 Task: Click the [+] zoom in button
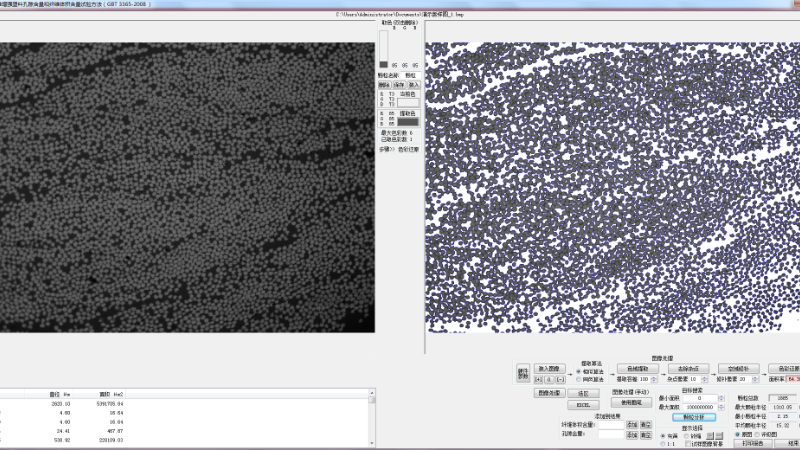tap(539, 380)
